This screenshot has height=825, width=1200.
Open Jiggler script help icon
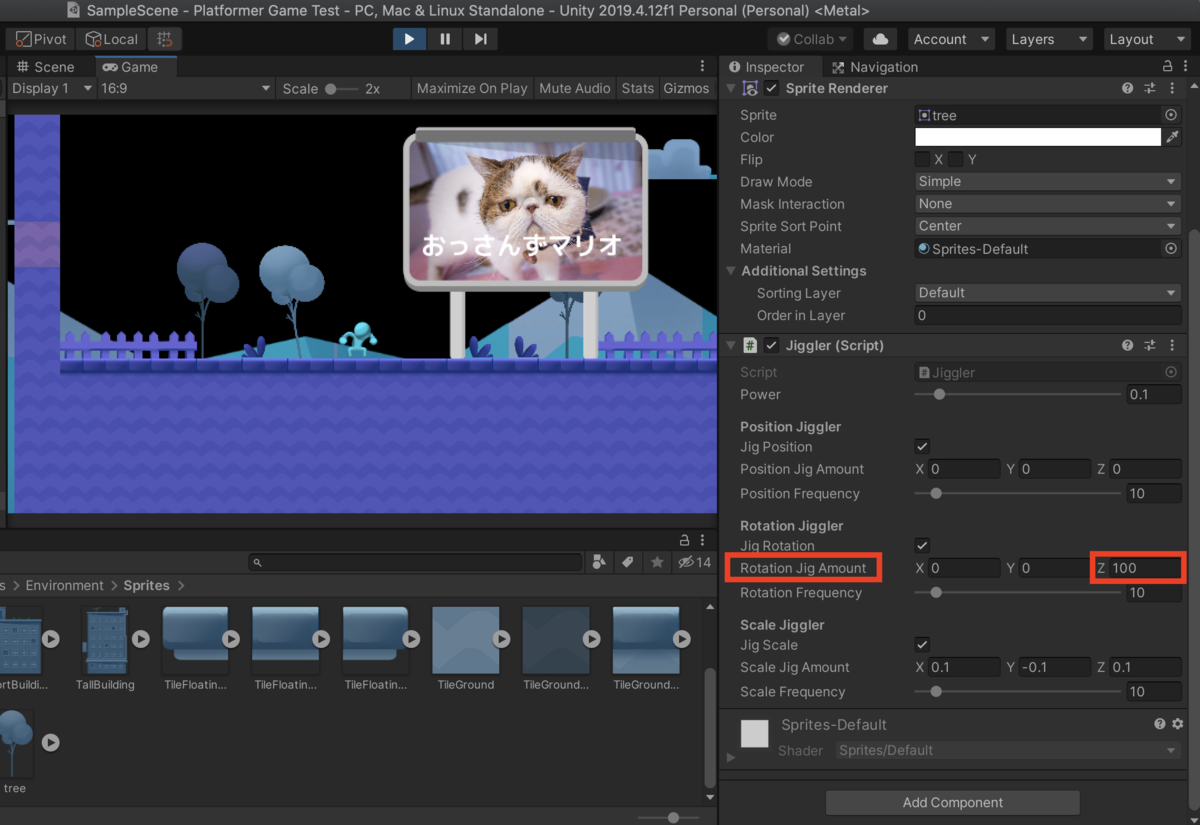tap(1128, 345)
